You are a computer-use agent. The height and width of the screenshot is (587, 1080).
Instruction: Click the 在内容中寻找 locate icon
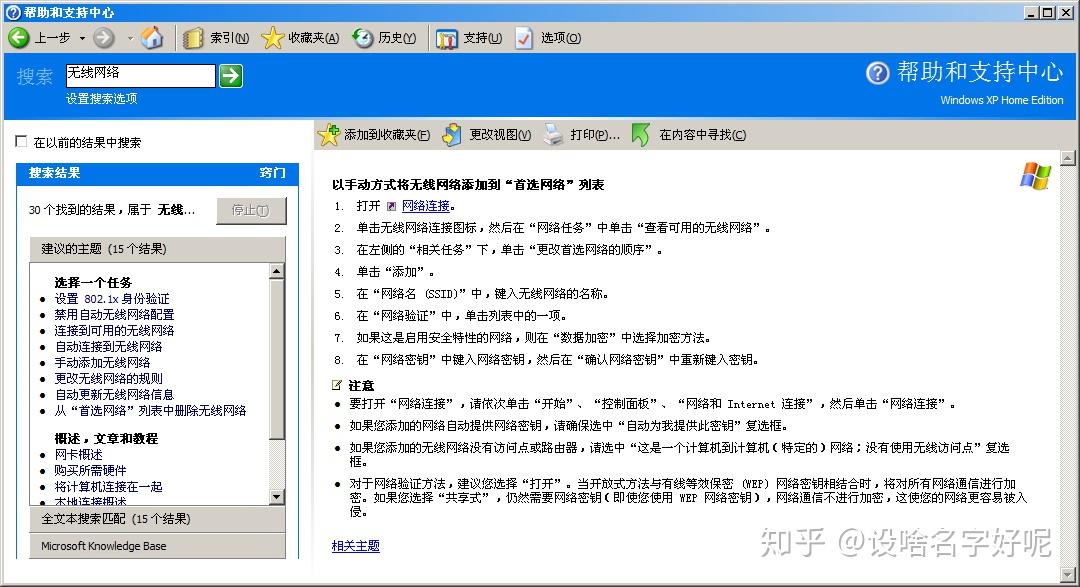pos(641,135)
